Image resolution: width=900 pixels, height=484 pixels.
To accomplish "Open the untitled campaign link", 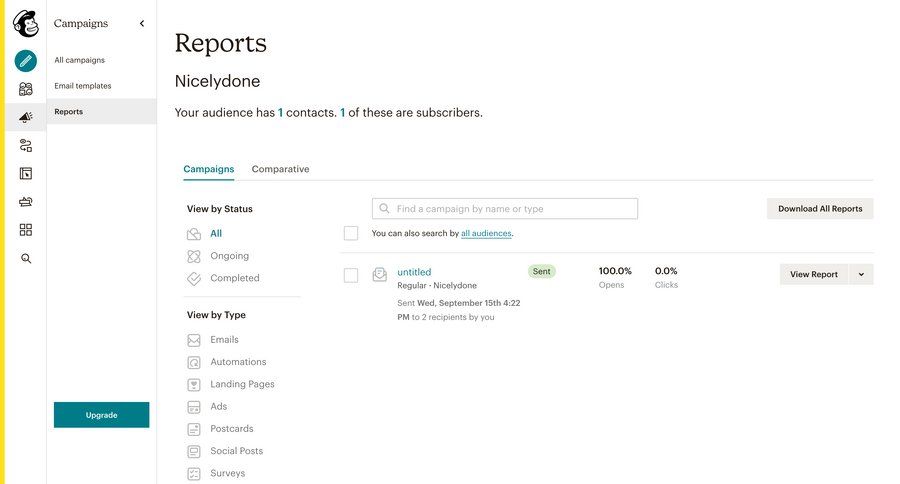I will tap(414, 272).
